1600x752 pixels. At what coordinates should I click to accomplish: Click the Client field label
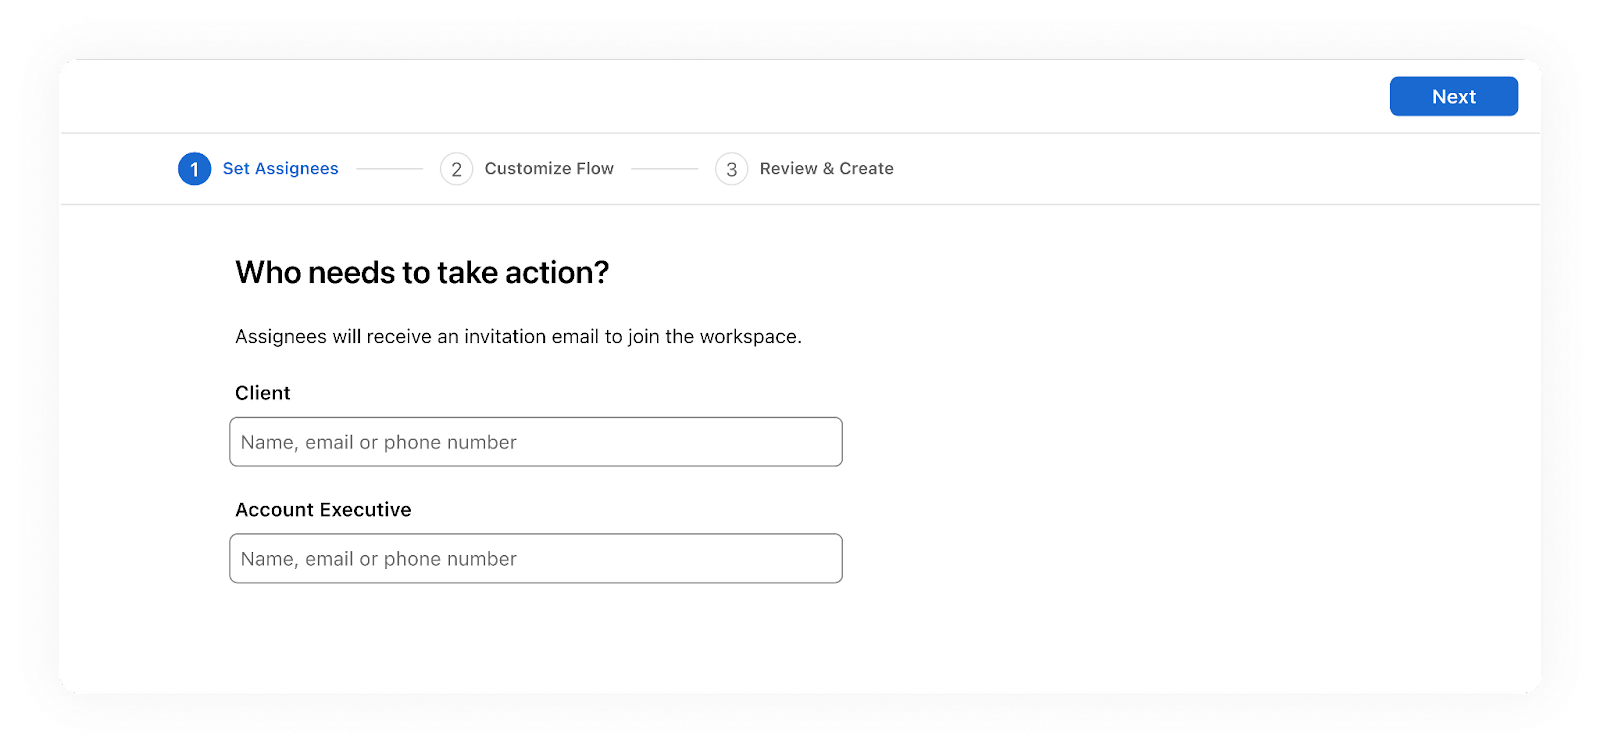pyautogui.click(x=263, y=393)
